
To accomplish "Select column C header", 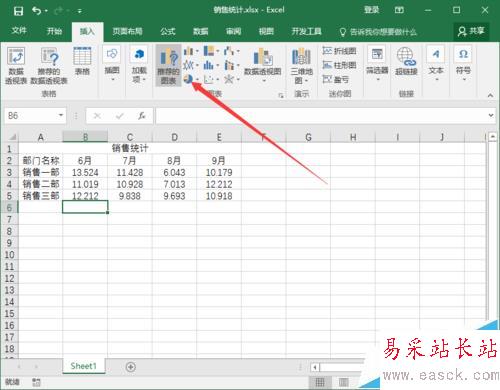I will (x=130, y=137).
